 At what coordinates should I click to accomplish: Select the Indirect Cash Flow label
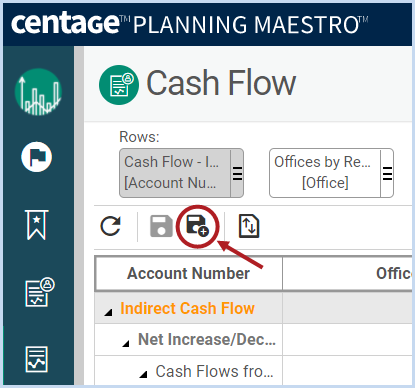click(x=187, y=308)
